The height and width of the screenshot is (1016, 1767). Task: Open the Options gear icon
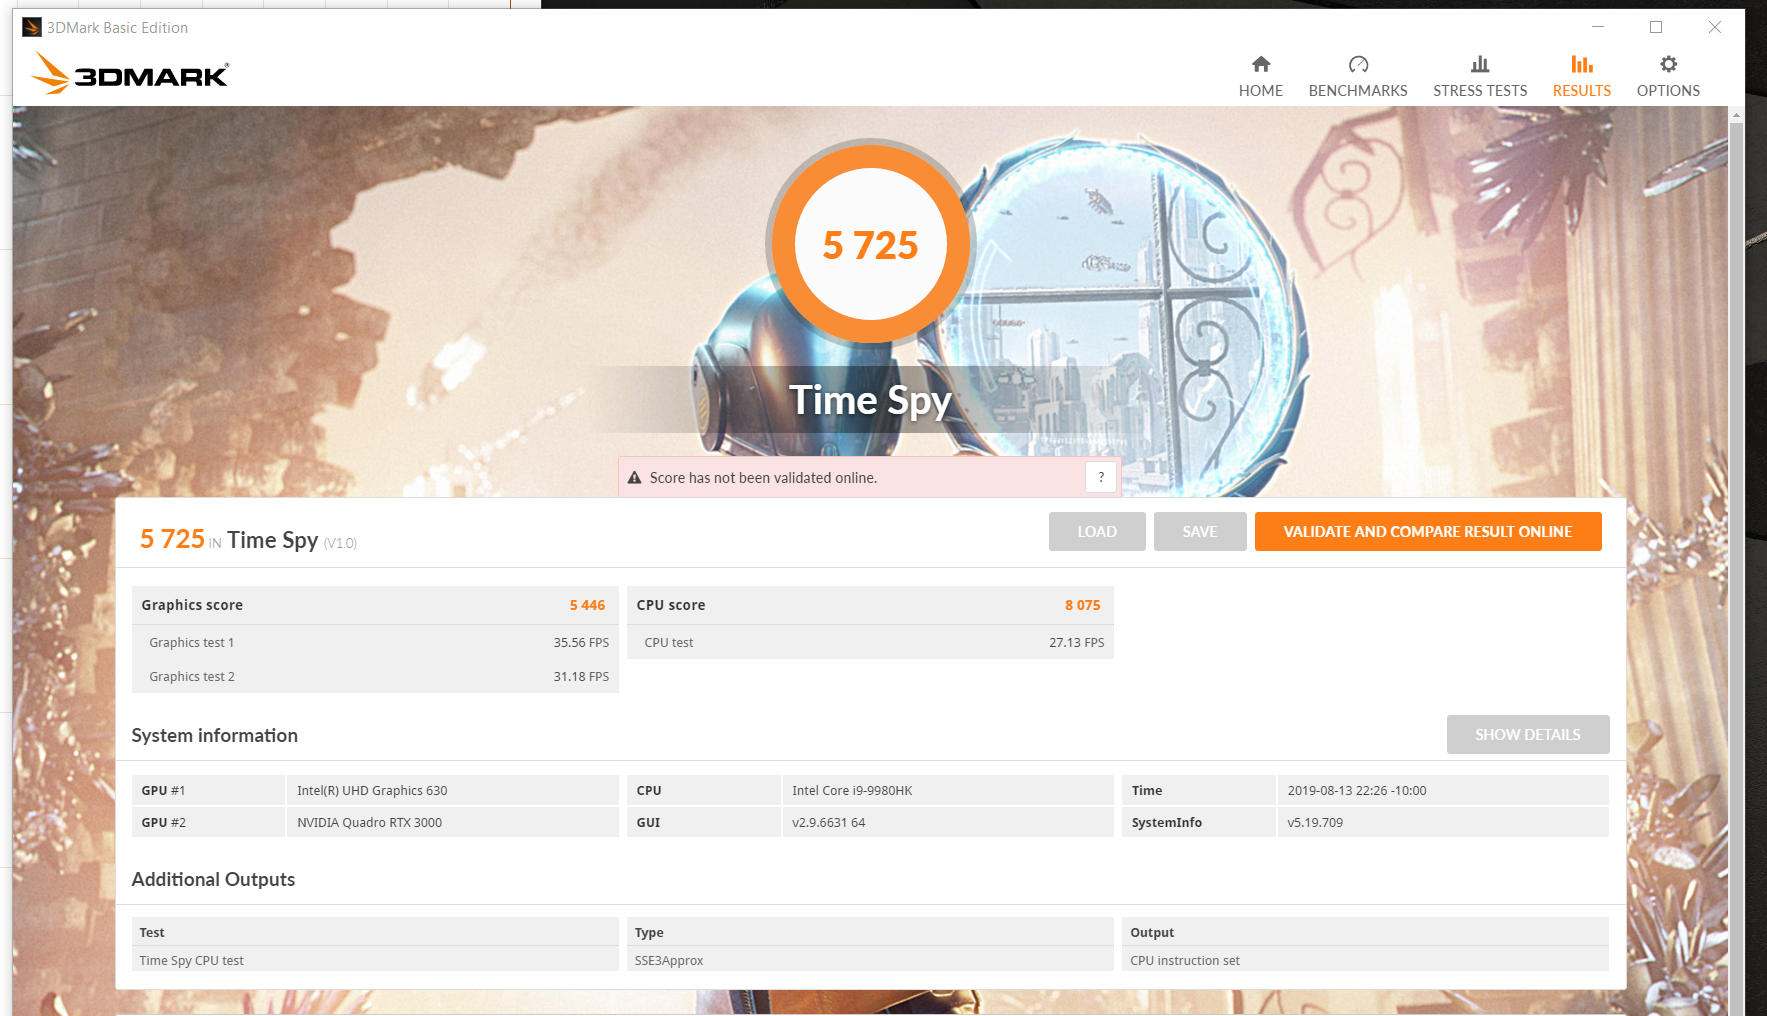click(x=1668, y=64)
